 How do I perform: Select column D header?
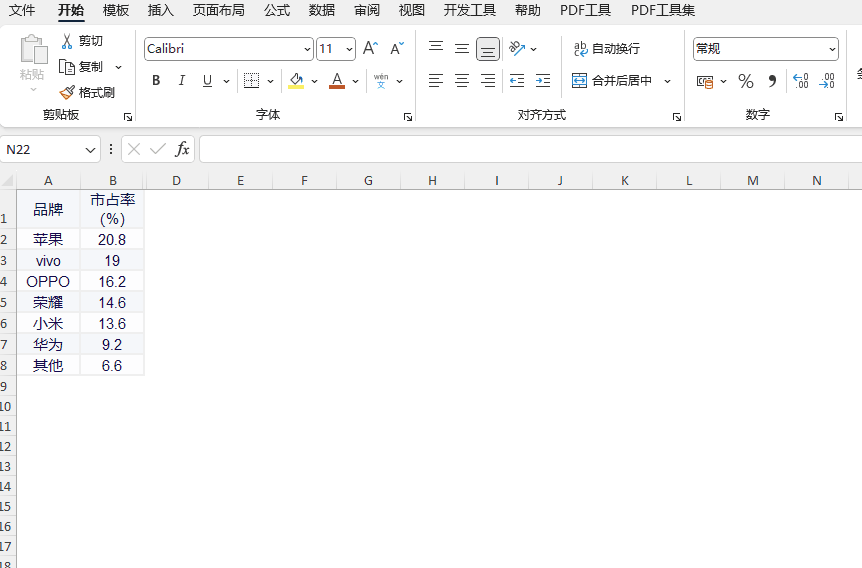coord(176,181)
